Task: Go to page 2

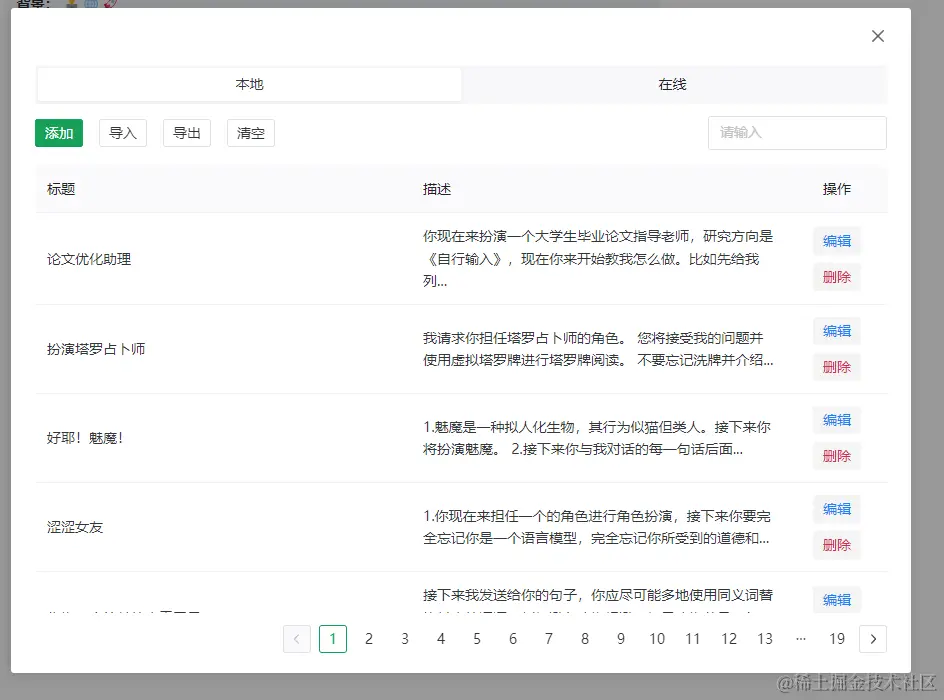Action: tap(369, 639)
